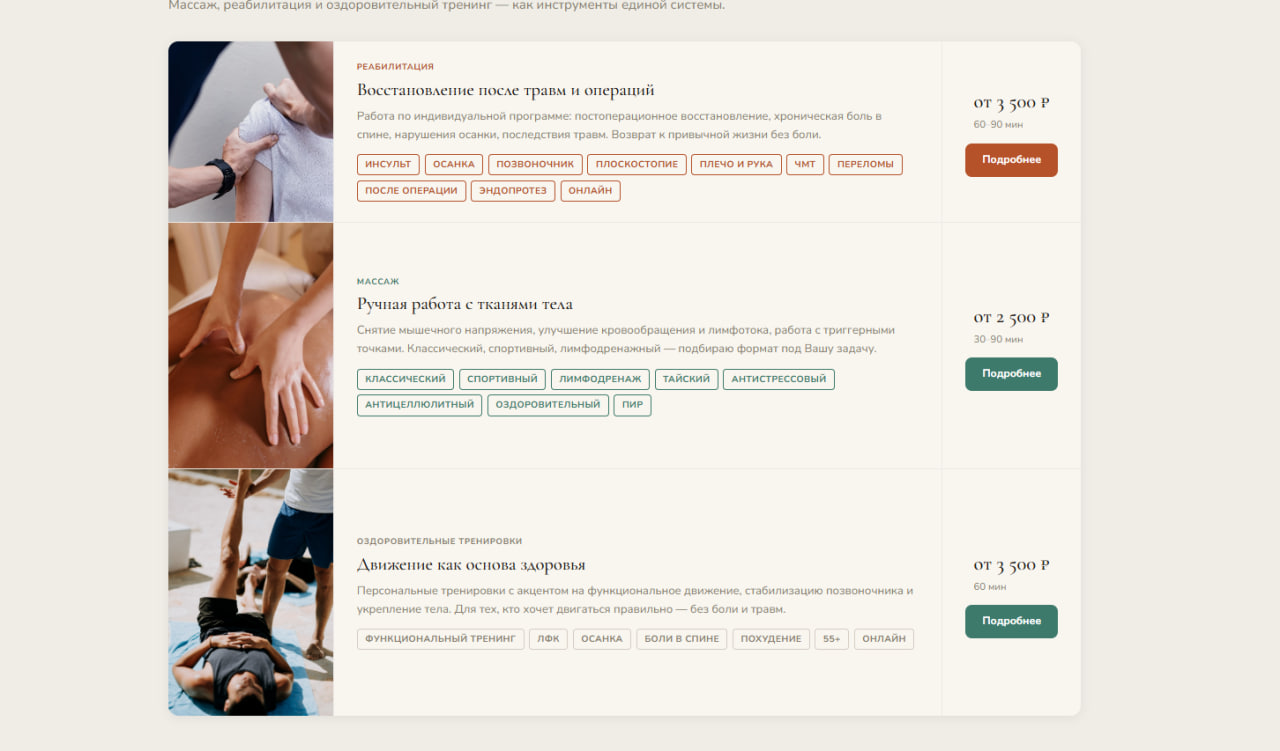Image resolution: width=1280 pixels, height=751 pixels.
Task: Choose the ПОХУДЕНИЕ tag
Action: pyautogui.click(x=771, y=639)
